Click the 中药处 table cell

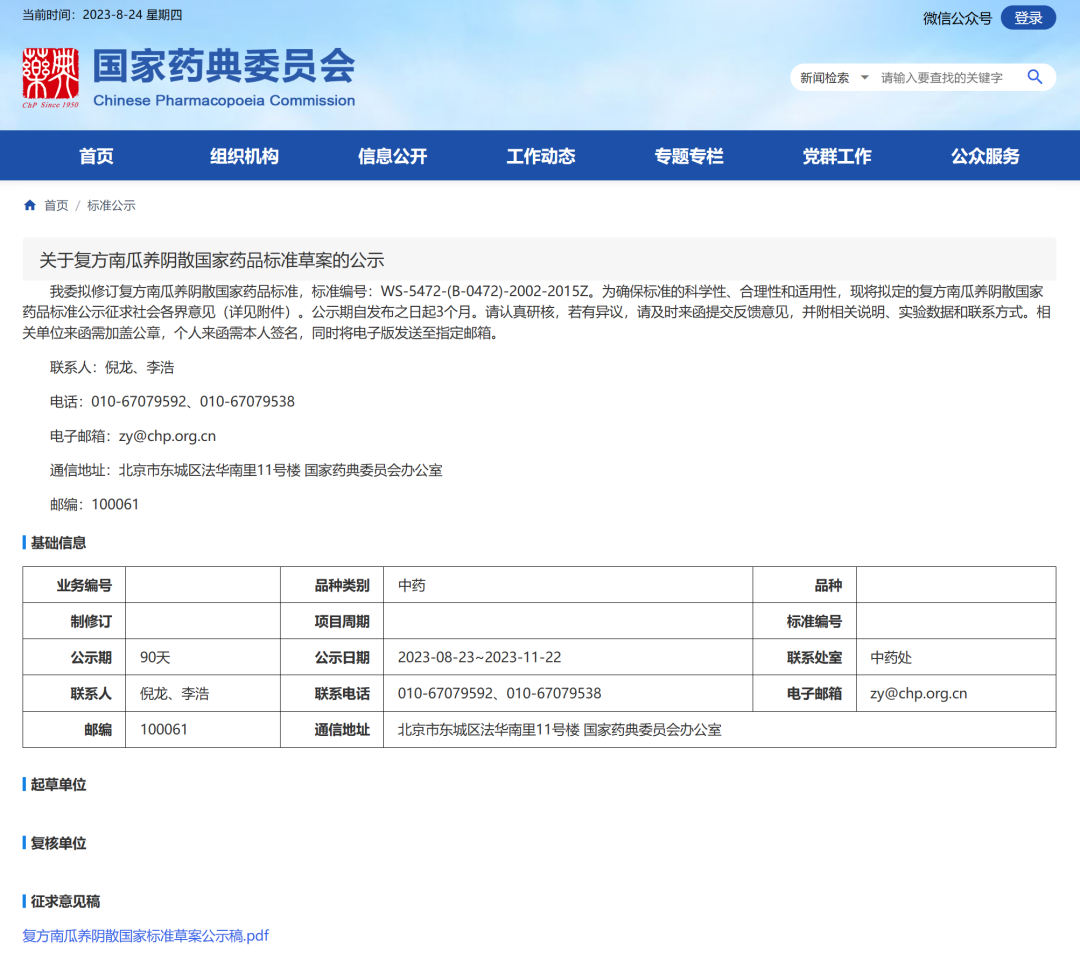[x=956, y=657]
